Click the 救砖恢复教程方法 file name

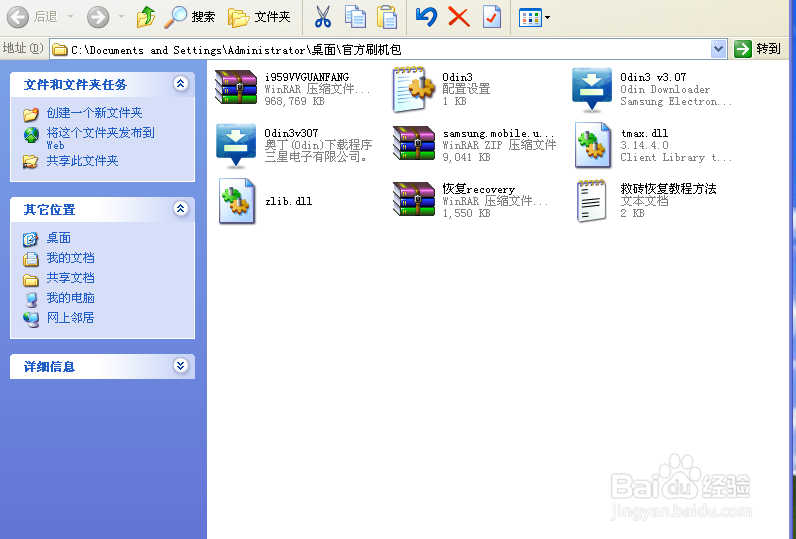pos(668,189)
